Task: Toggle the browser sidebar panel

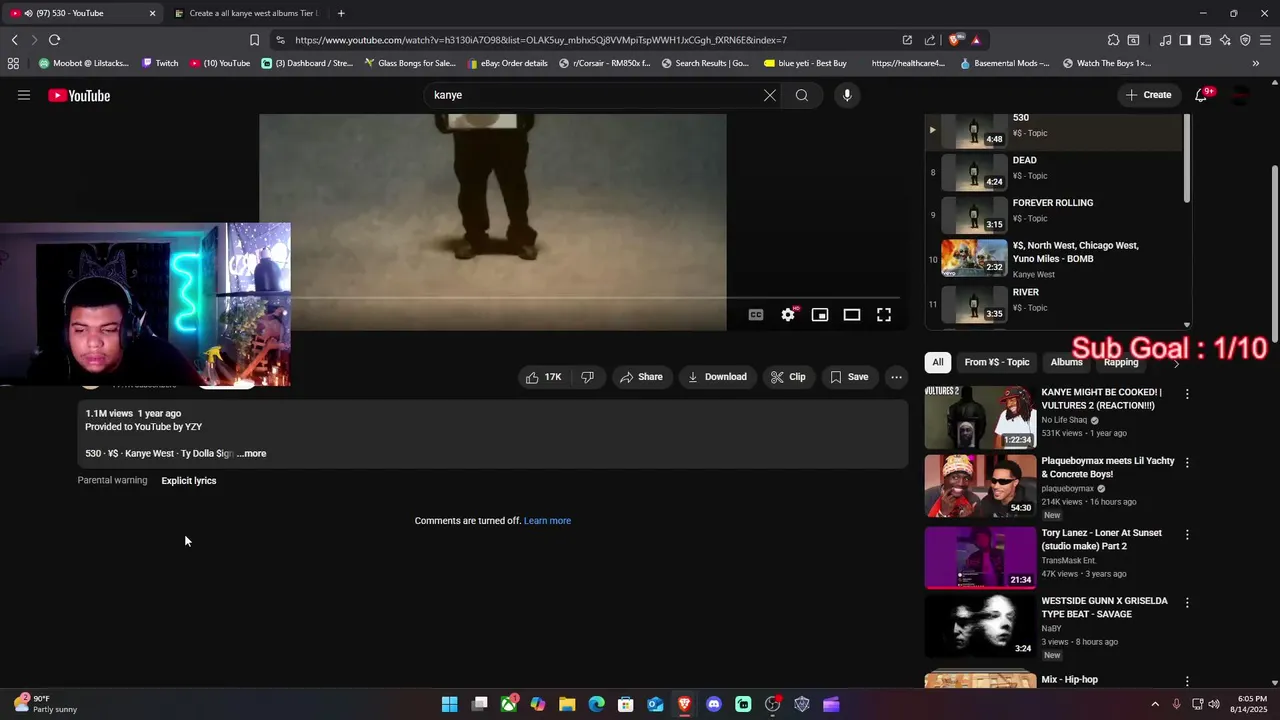Action: pyautogui.click(x=1185, y=40)
